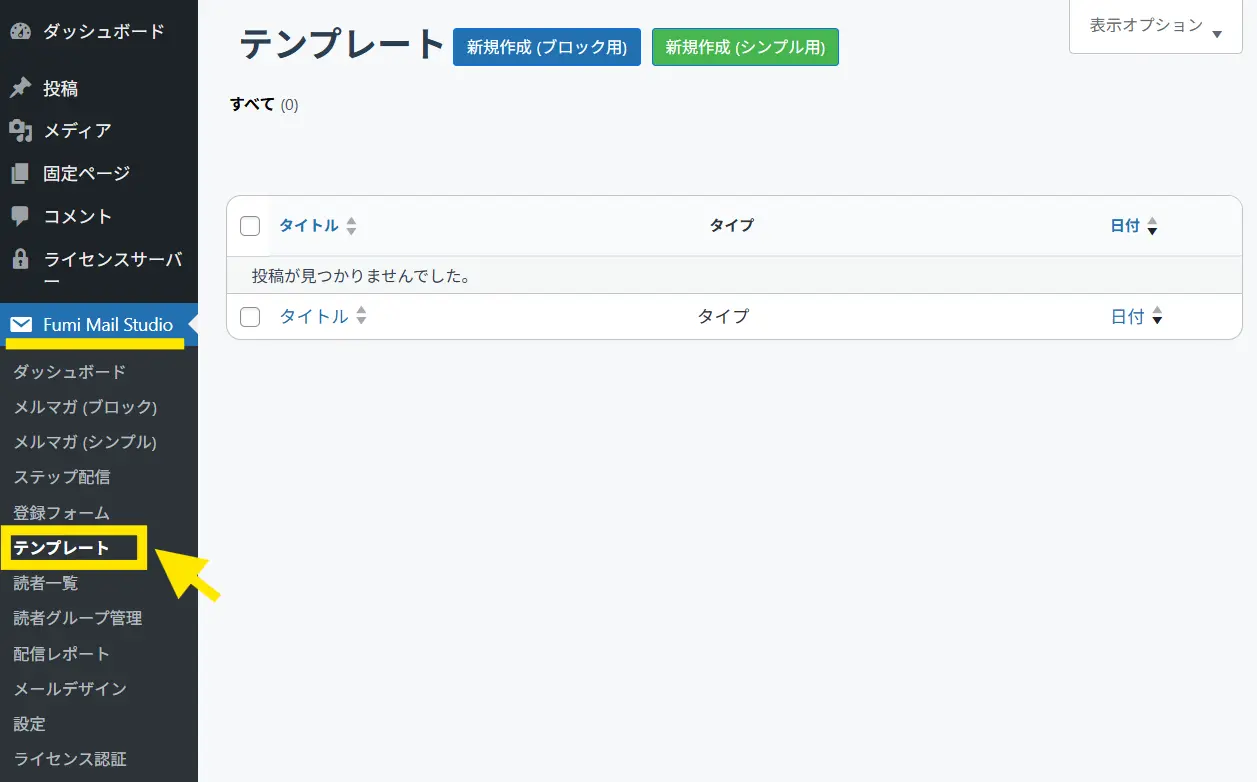The width and height of the screenshot is (1257, 782).
Task: Click 新規作成 (シンプル用) green button
Action: 744,47
